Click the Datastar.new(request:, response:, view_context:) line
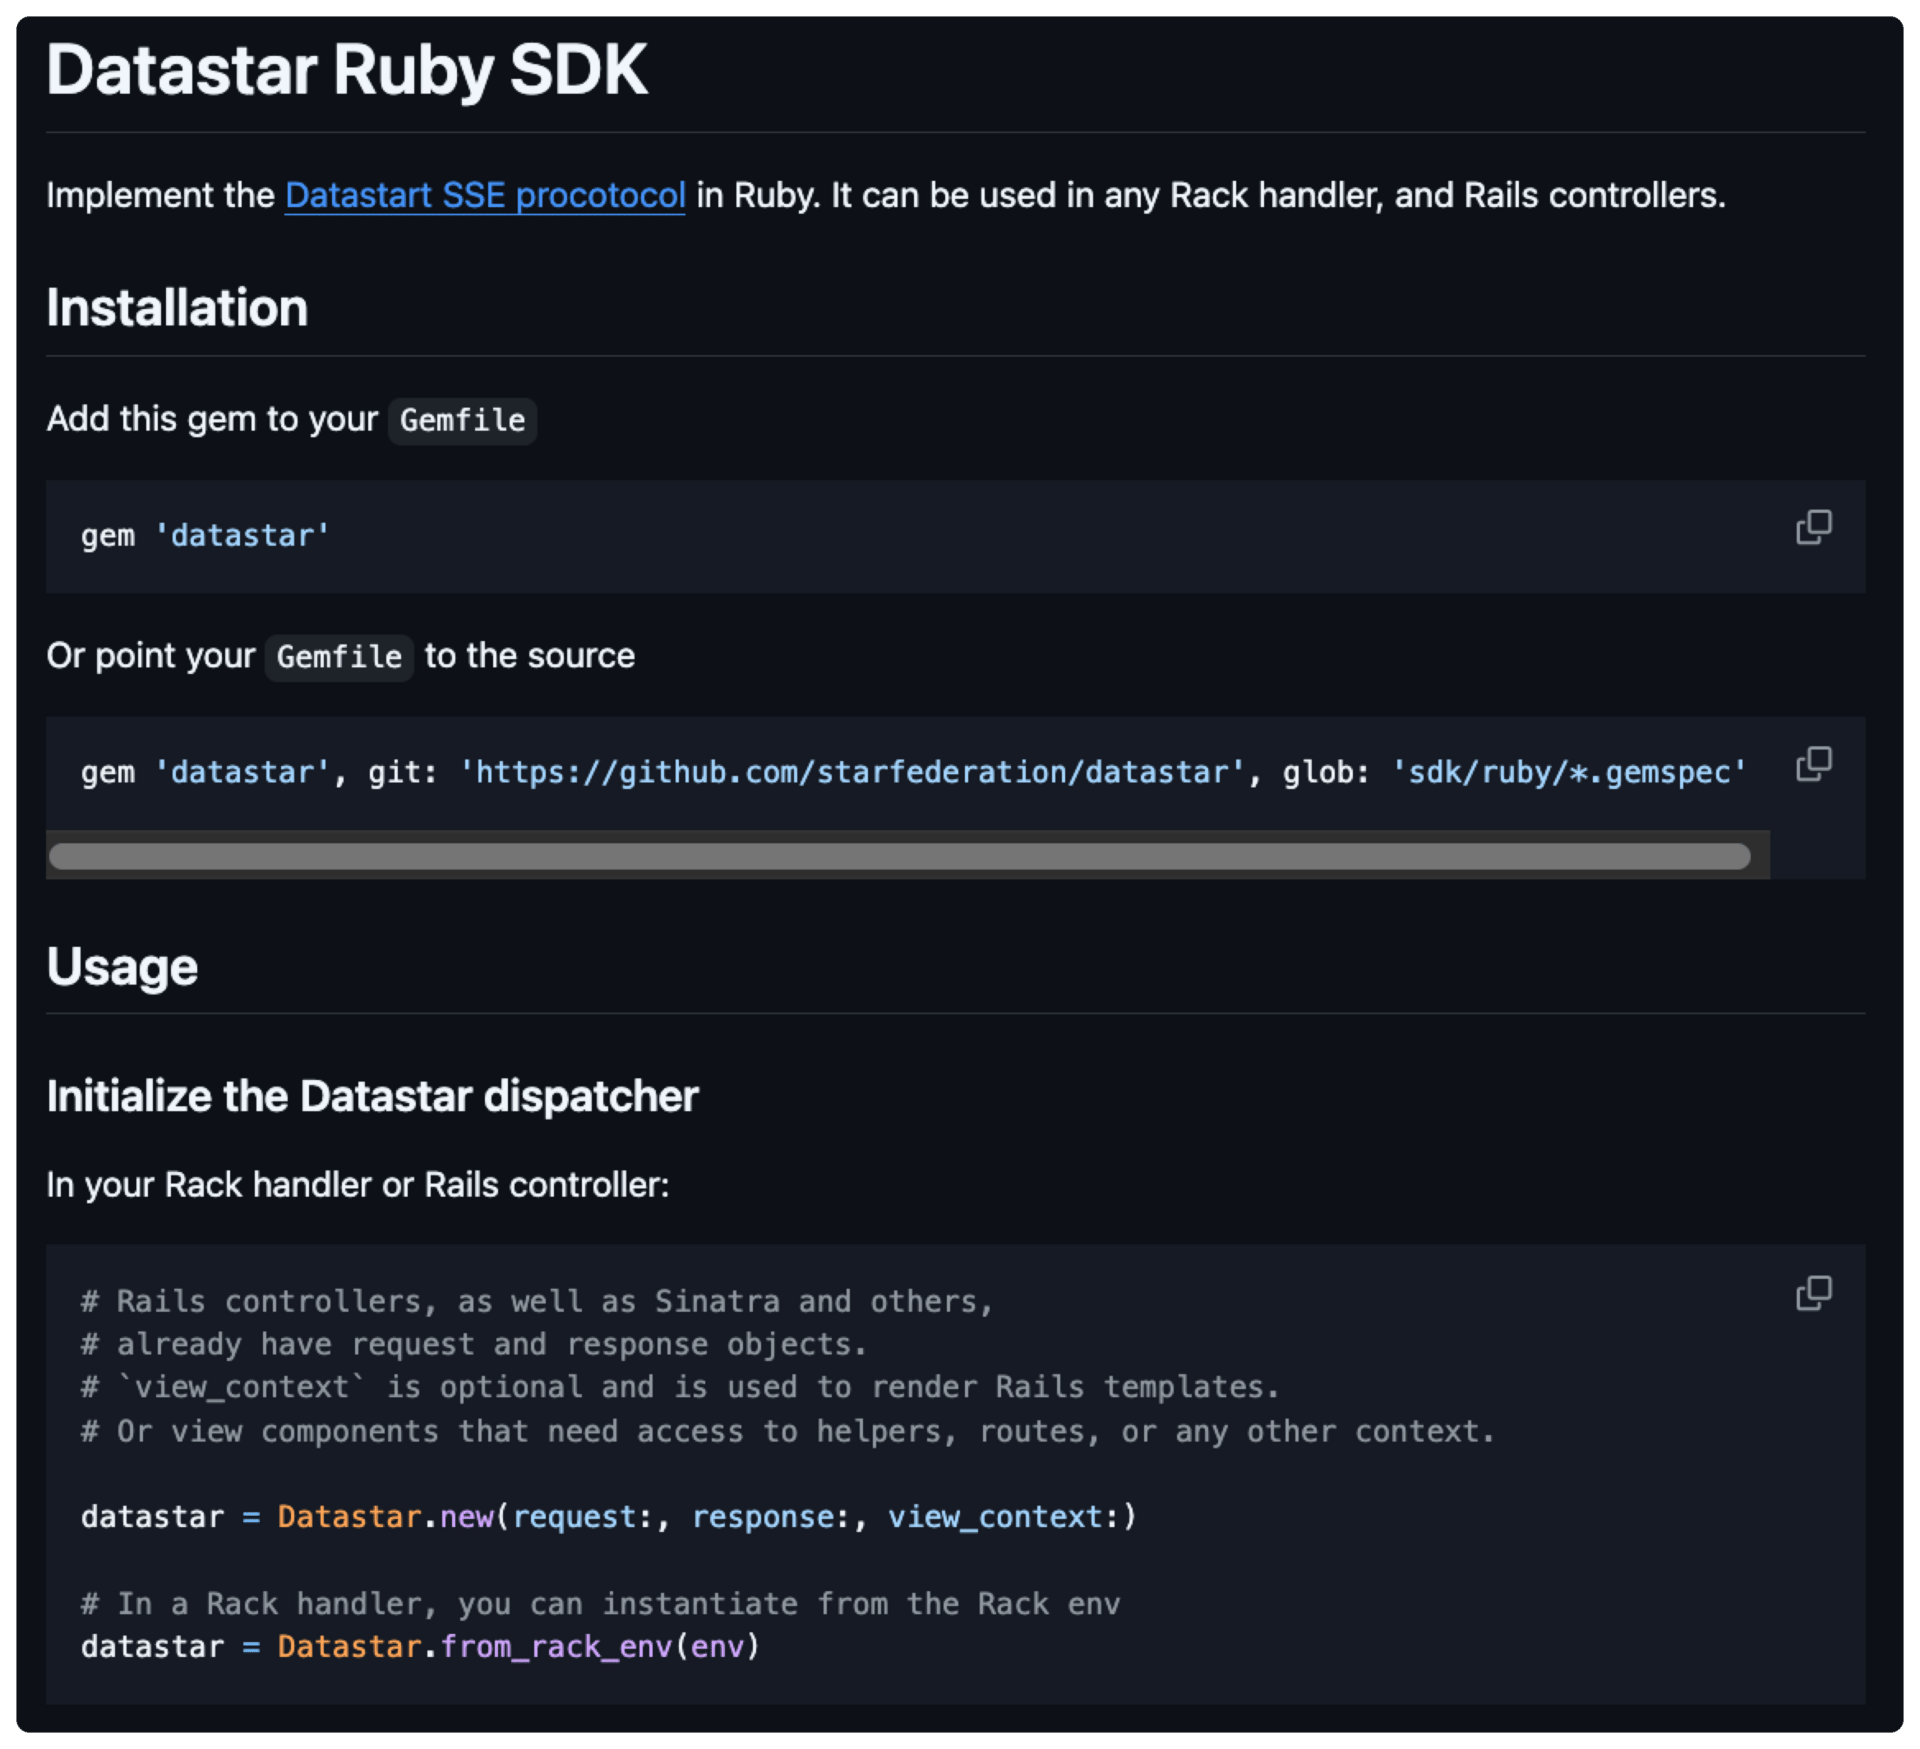The image size is (1920, 1749). click(609, 1517)
